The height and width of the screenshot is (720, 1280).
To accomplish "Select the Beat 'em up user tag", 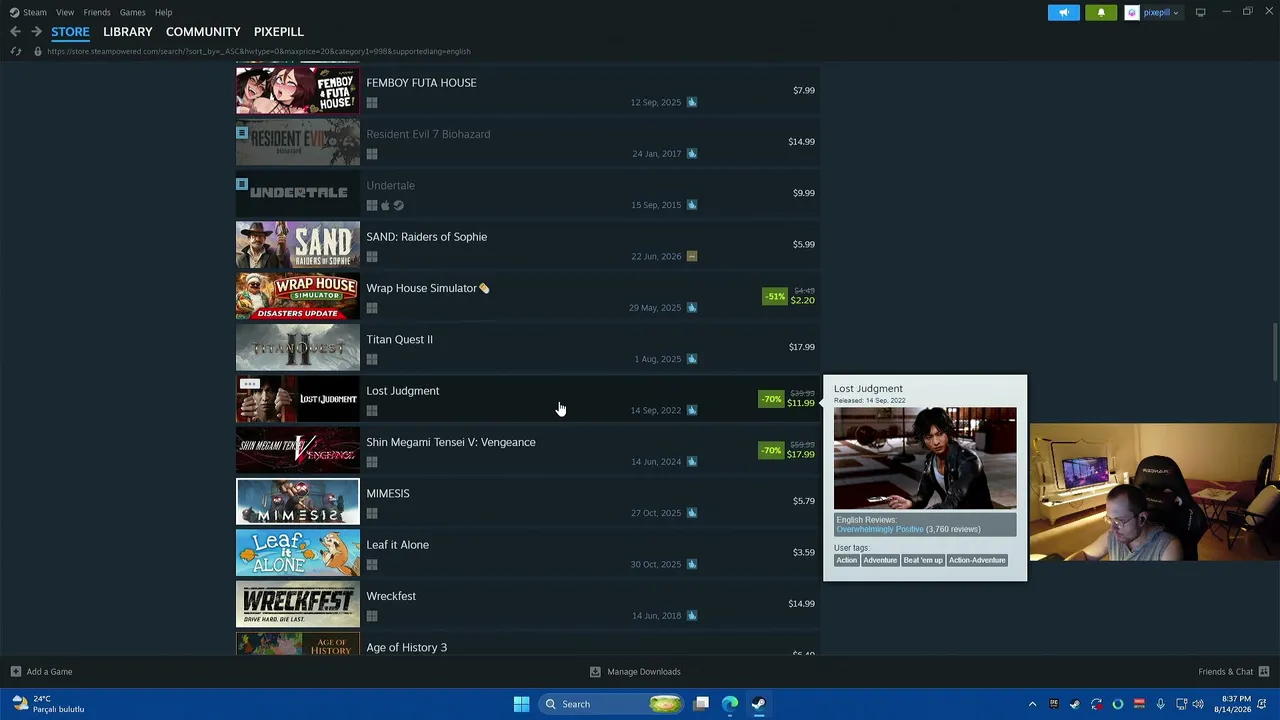I will pos(923,560).
